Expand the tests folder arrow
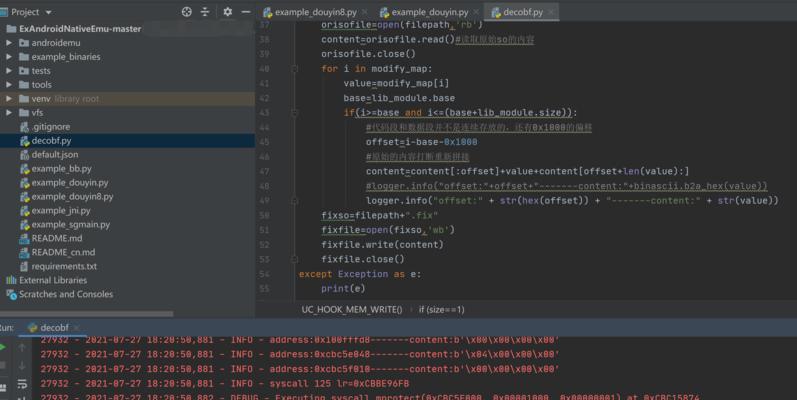 9,71
